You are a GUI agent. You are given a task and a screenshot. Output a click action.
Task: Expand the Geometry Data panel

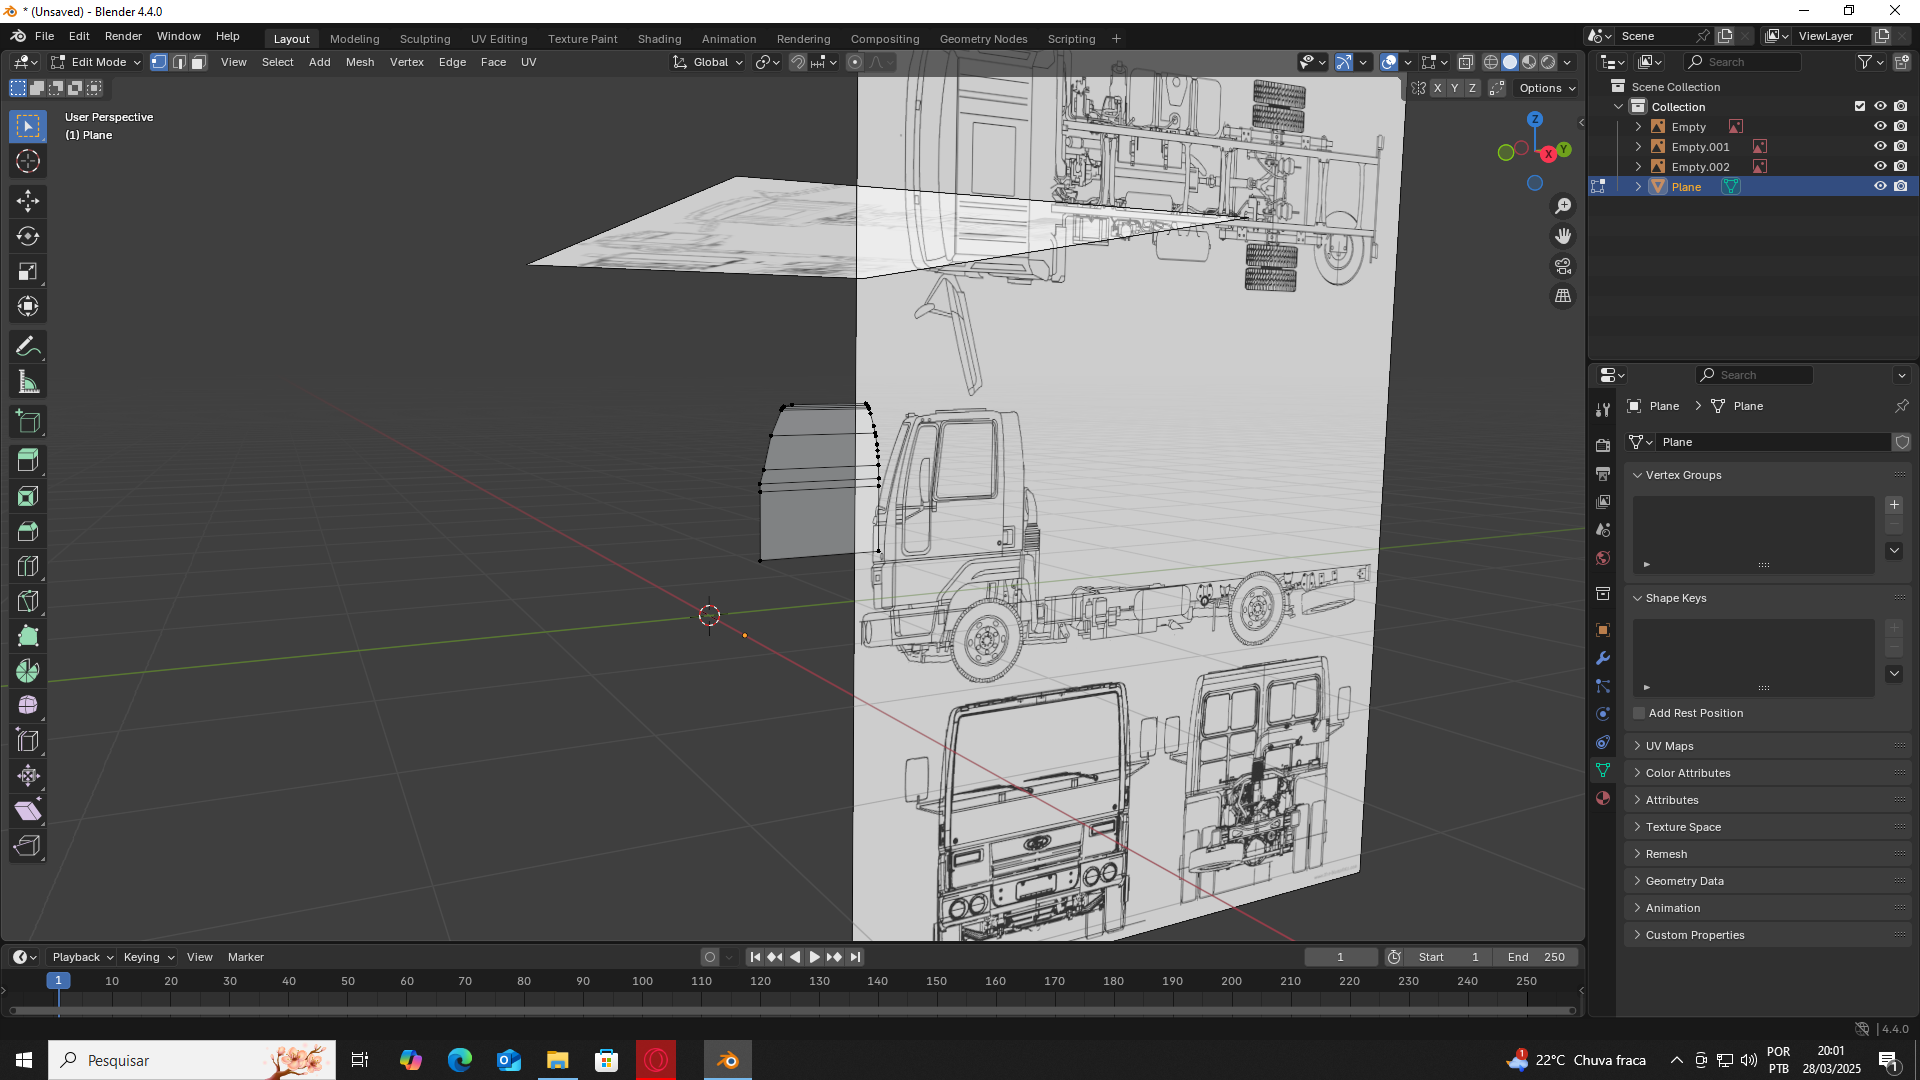(1684, 881)
